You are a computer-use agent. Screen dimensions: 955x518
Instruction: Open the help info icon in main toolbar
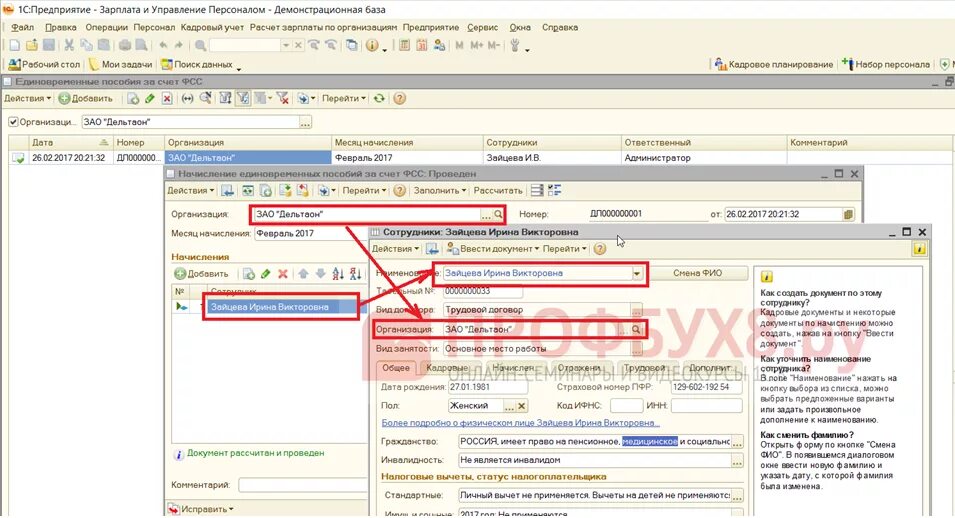[372, 45]
